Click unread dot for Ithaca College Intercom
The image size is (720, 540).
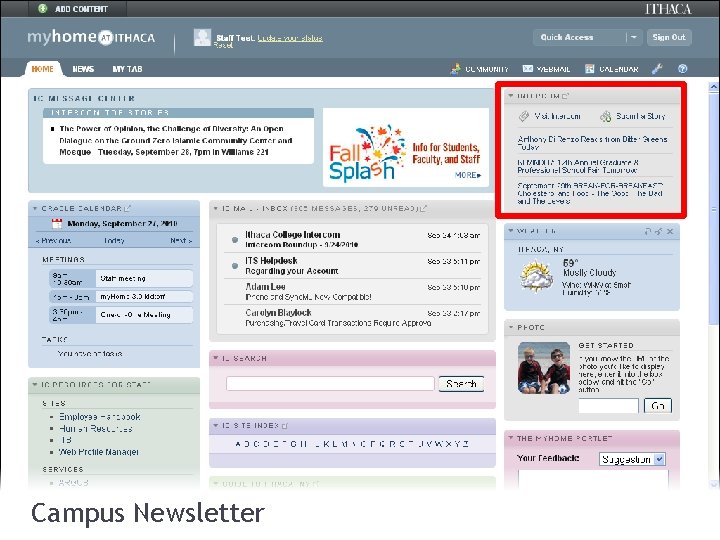coord(235,240)
